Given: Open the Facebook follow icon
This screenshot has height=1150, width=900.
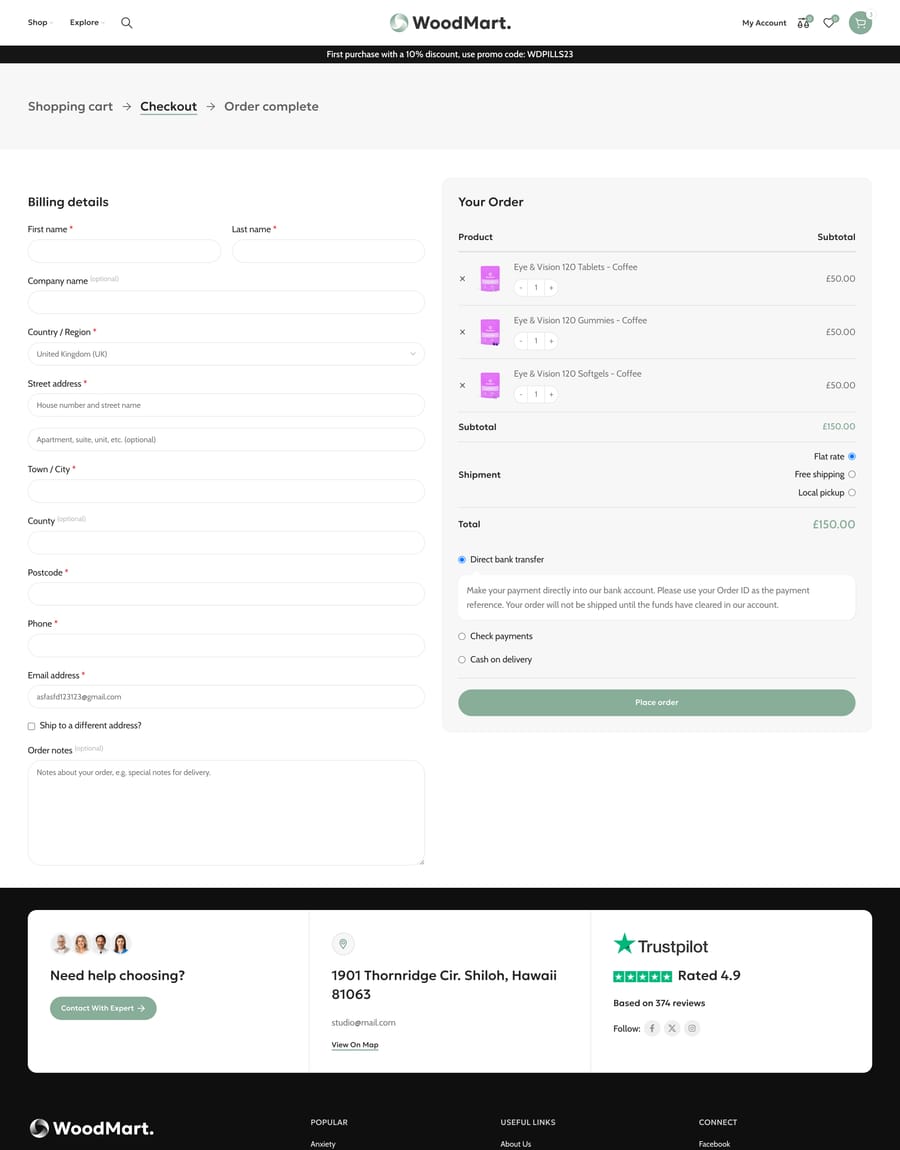Looking at the screenshot, I should [652, 1028].
